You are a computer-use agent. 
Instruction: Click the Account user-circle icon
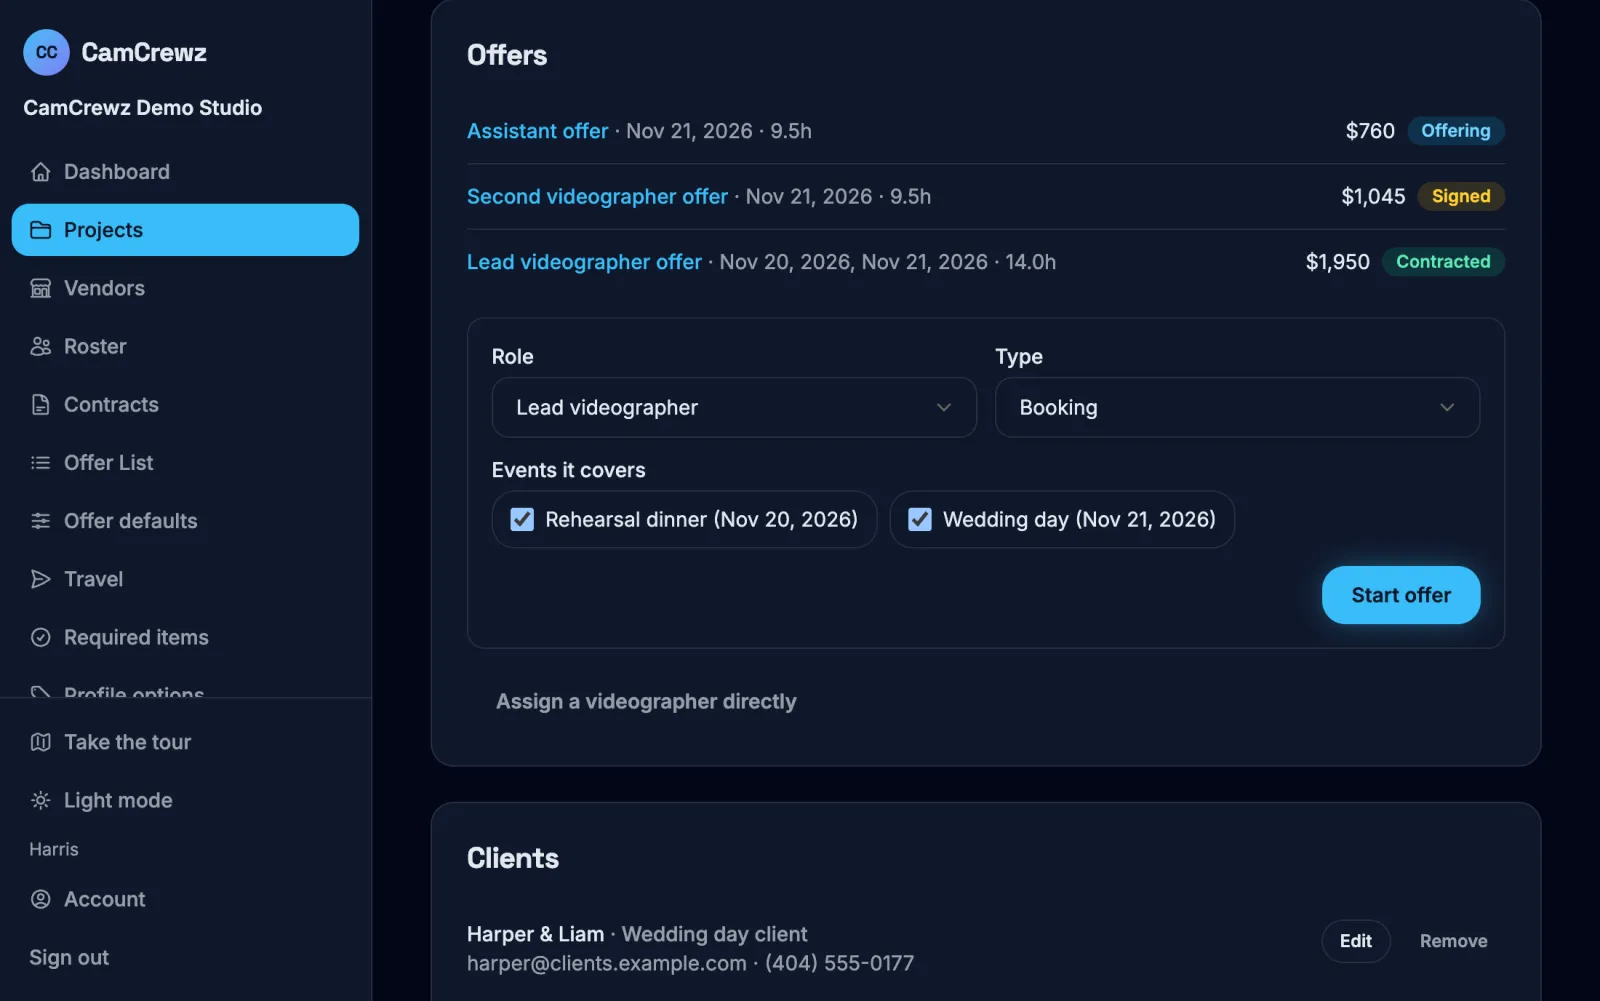40,899
